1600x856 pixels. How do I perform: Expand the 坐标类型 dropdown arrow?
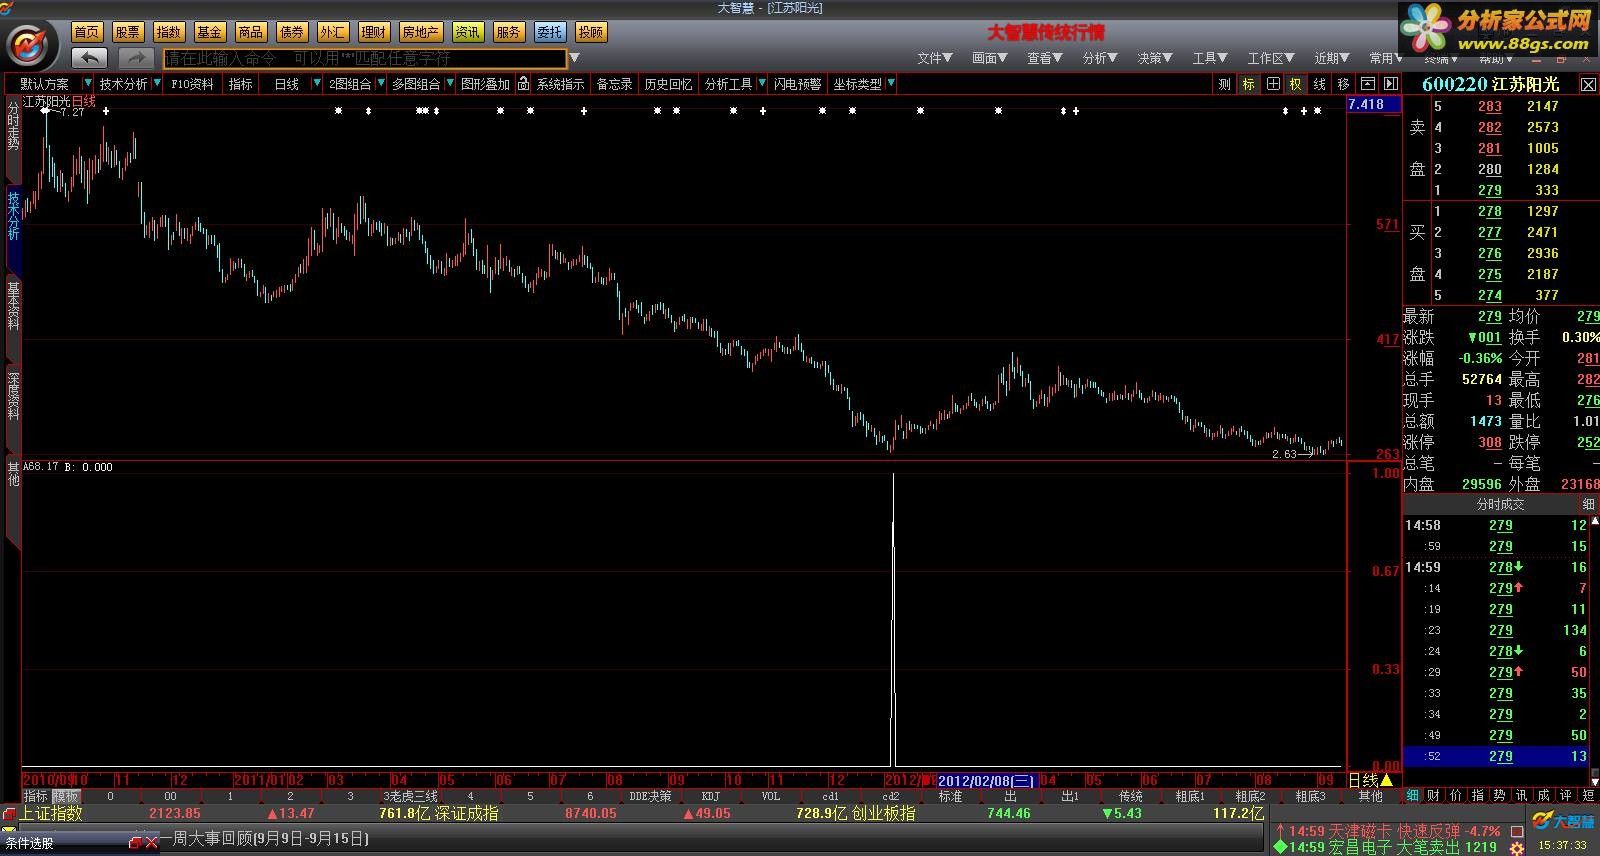(891, 84)
